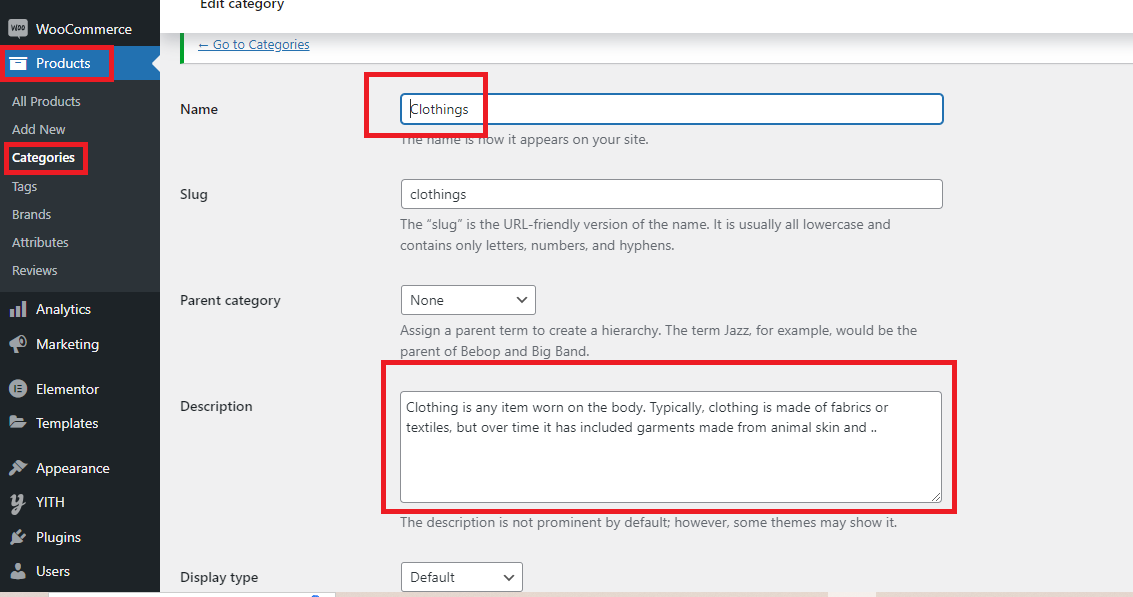Click the Users person icon
The width and height of the screenshot is (1133, 597).
pyautogui.click(x=18, y=571)
